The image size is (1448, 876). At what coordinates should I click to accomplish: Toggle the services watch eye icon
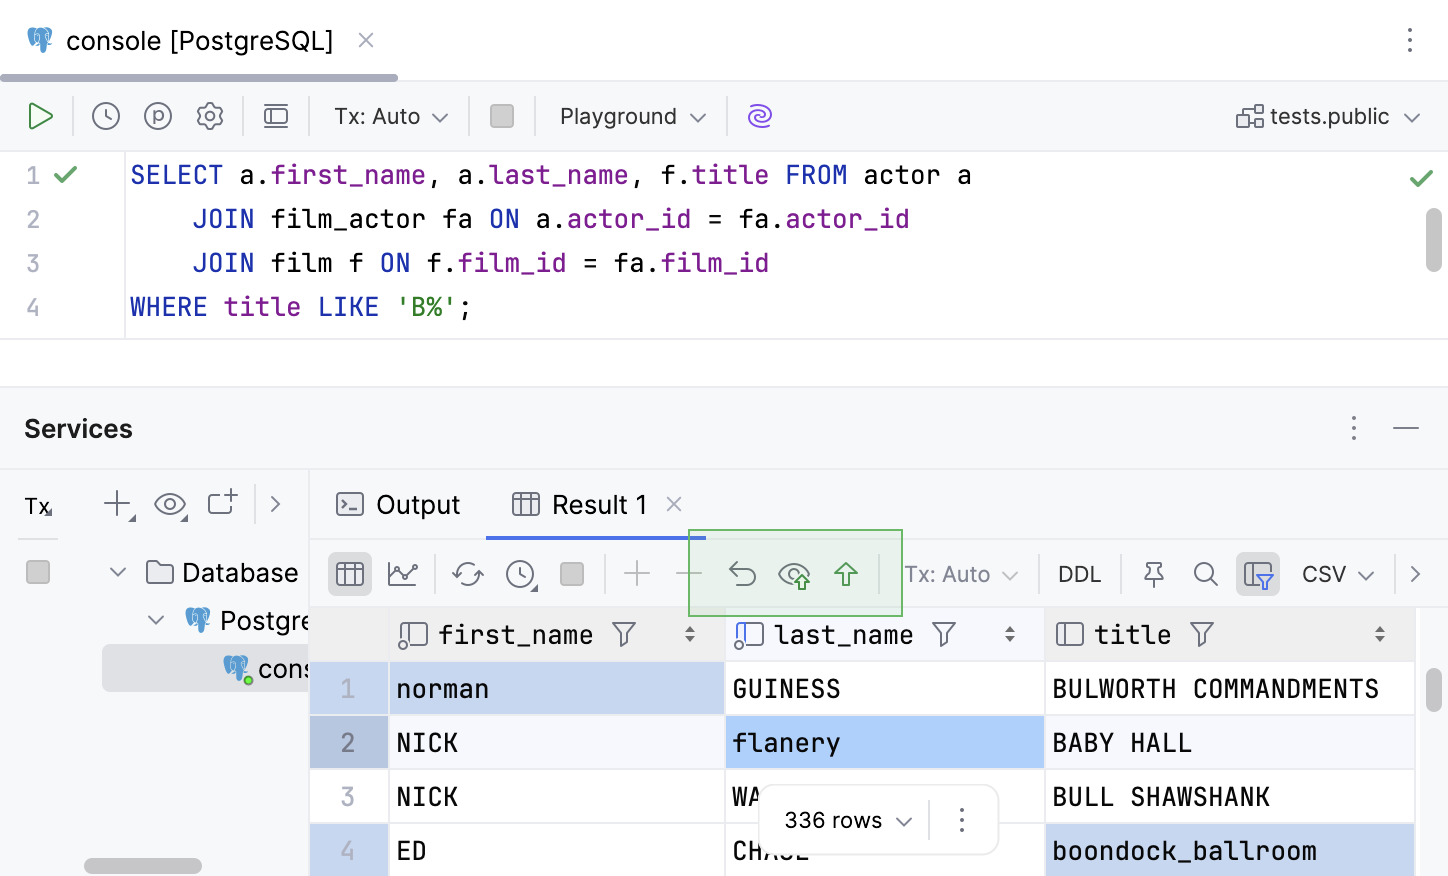click(170, 504)
